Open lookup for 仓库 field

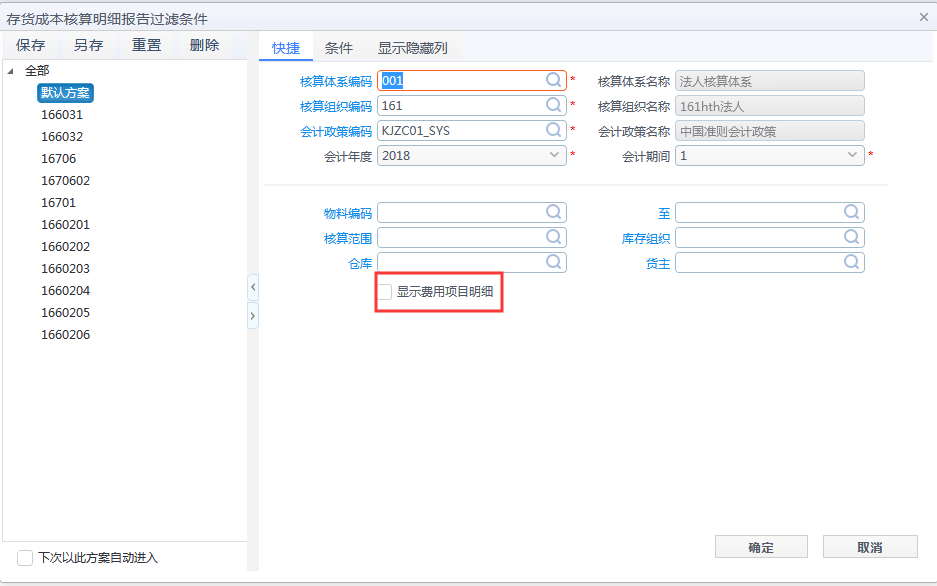[554, 261]
